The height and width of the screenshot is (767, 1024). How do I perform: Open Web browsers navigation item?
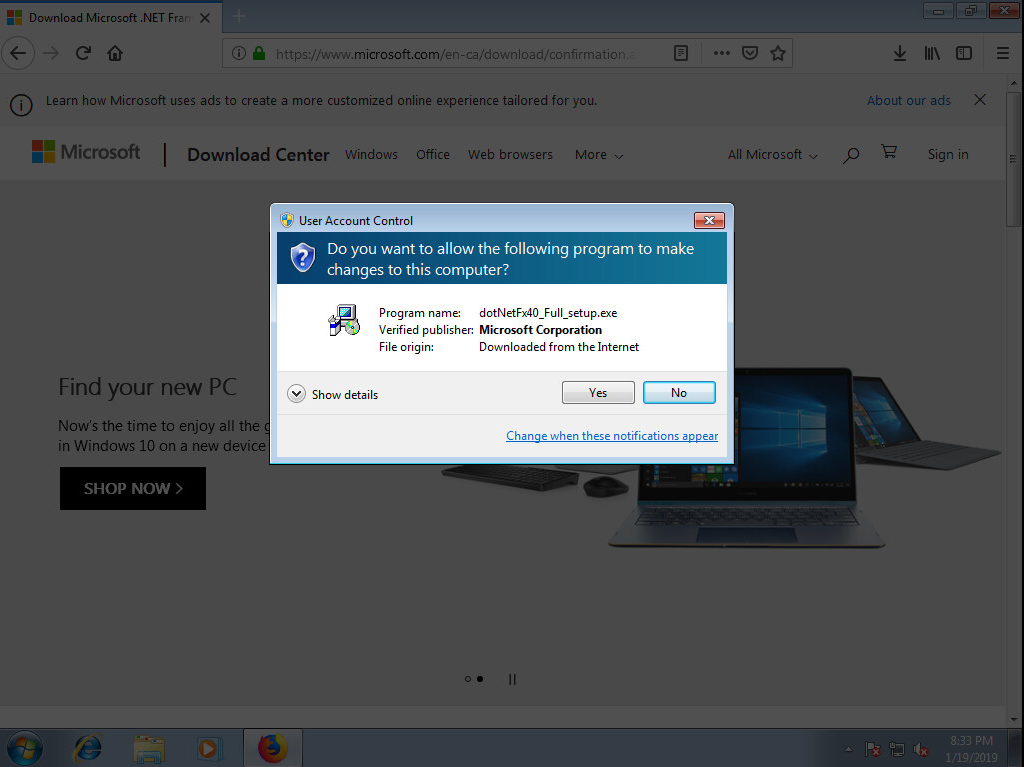pyautogui.click(x=510, y=155)
